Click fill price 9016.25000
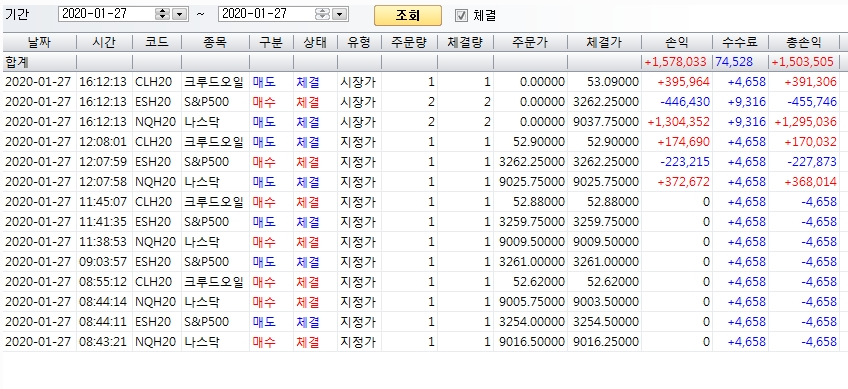 point(606,342)
